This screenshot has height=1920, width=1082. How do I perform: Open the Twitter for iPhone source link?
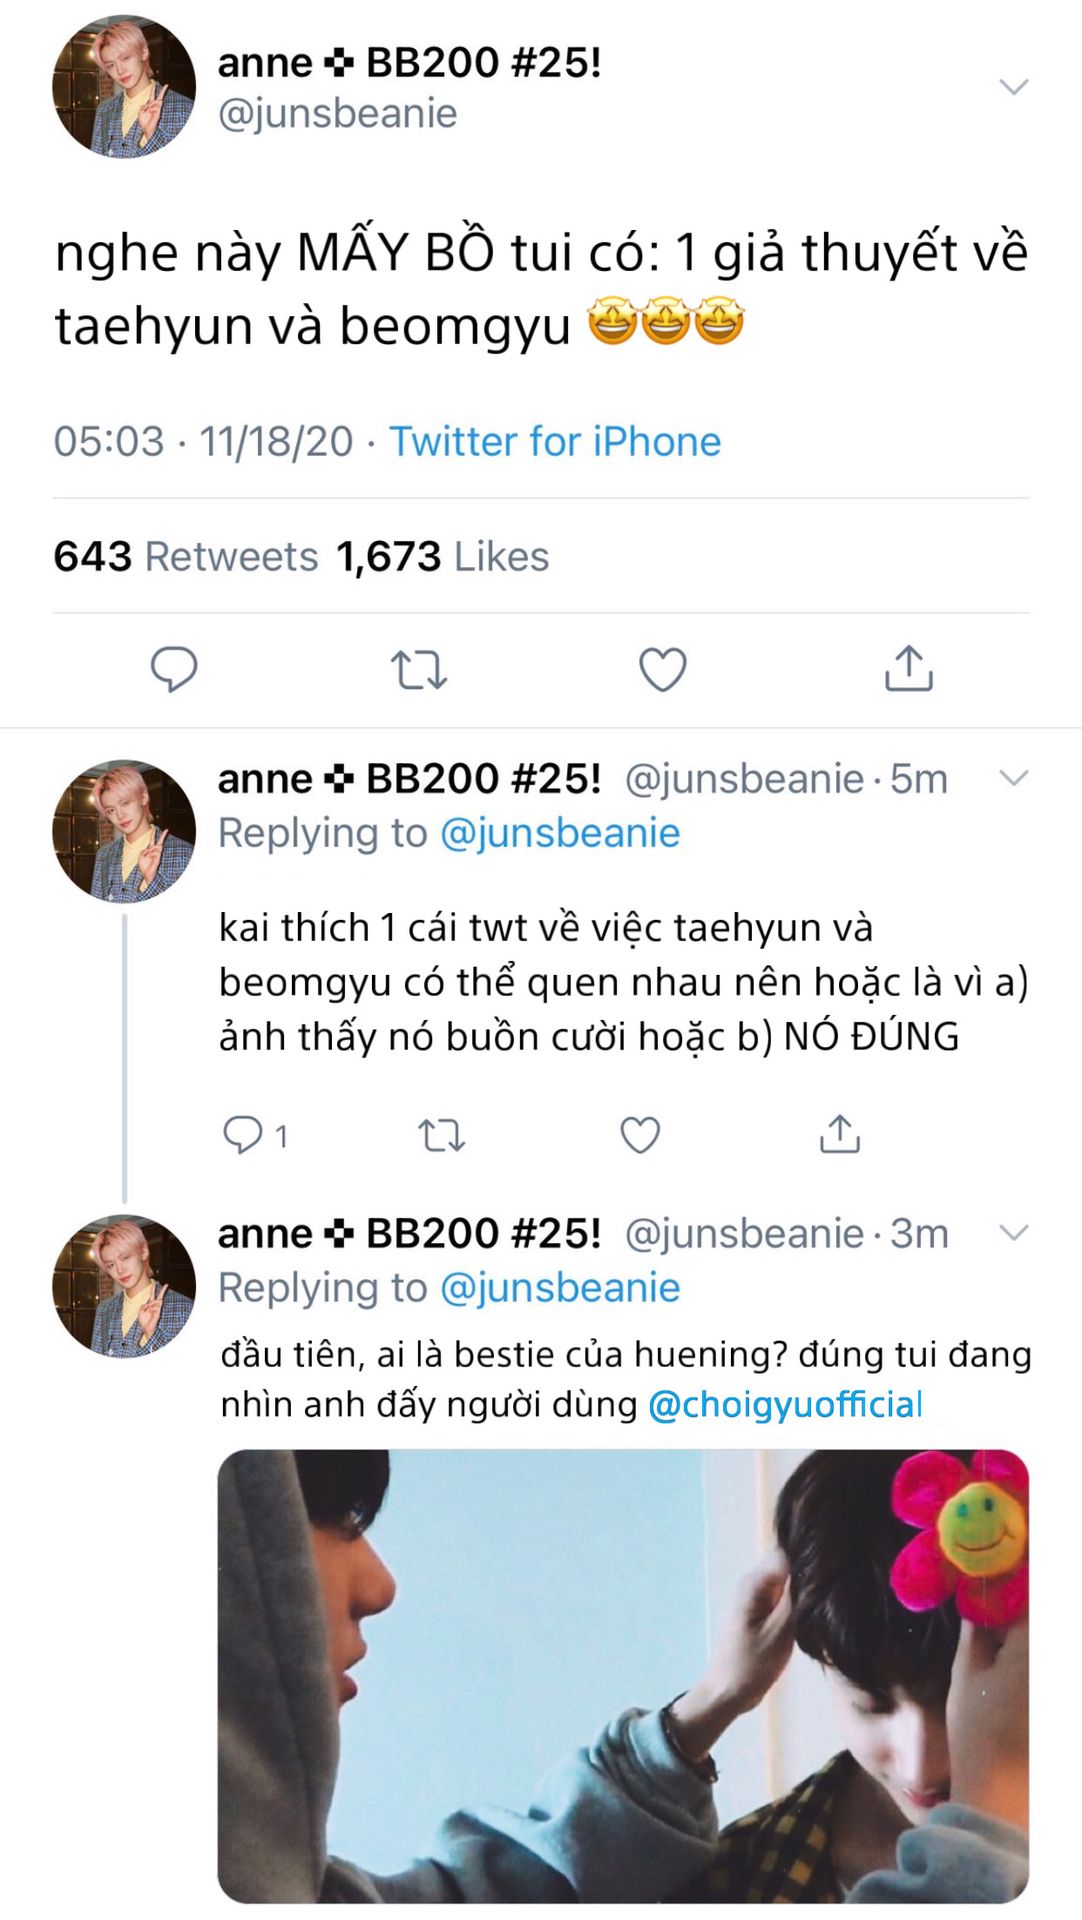555,441
